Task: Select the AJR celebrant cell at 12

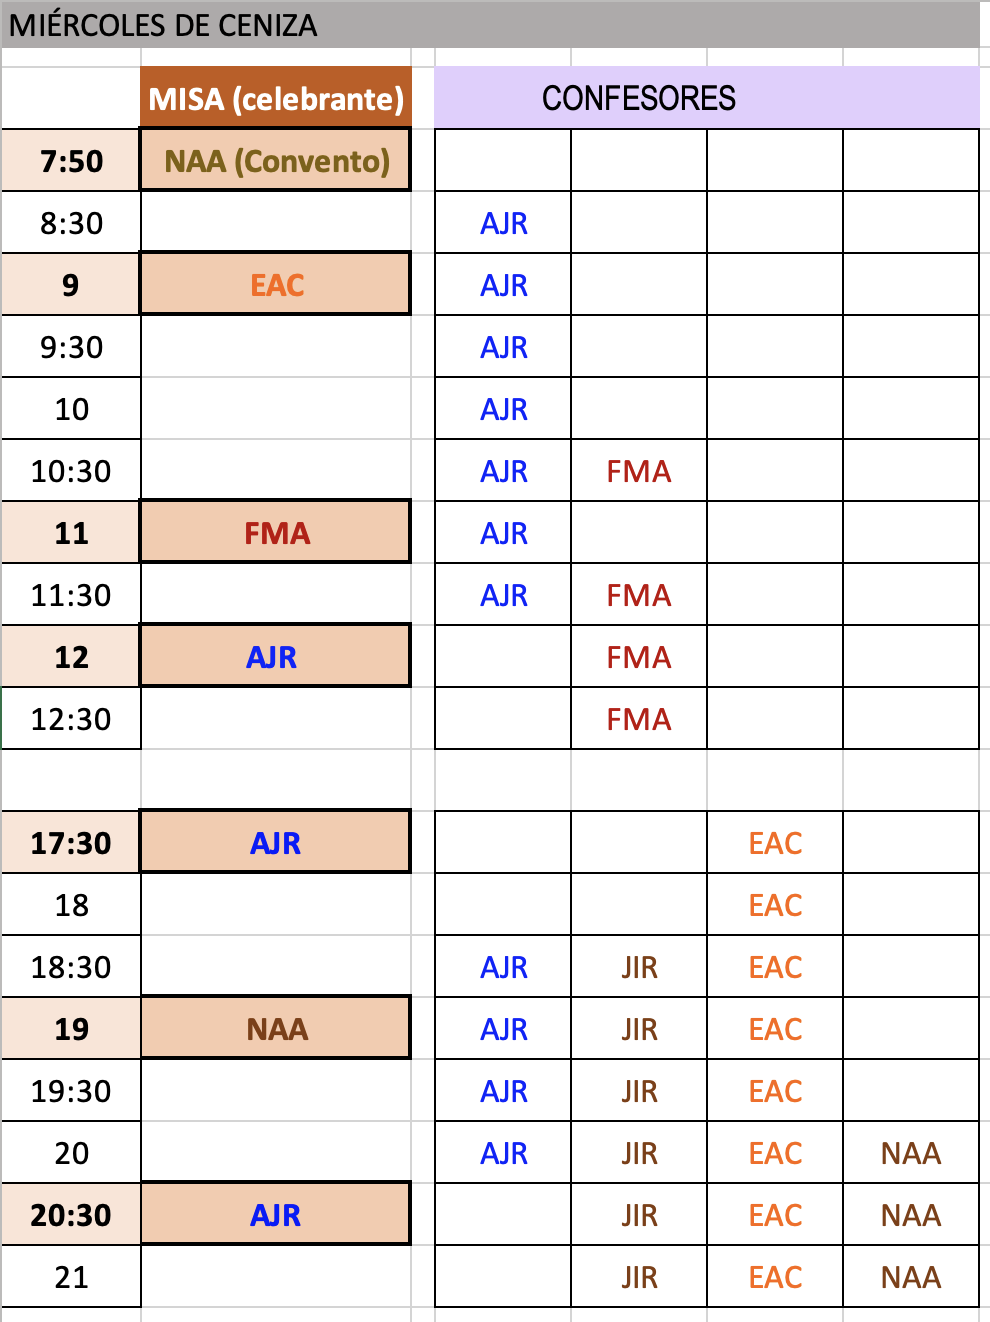Action: point(272,657)
